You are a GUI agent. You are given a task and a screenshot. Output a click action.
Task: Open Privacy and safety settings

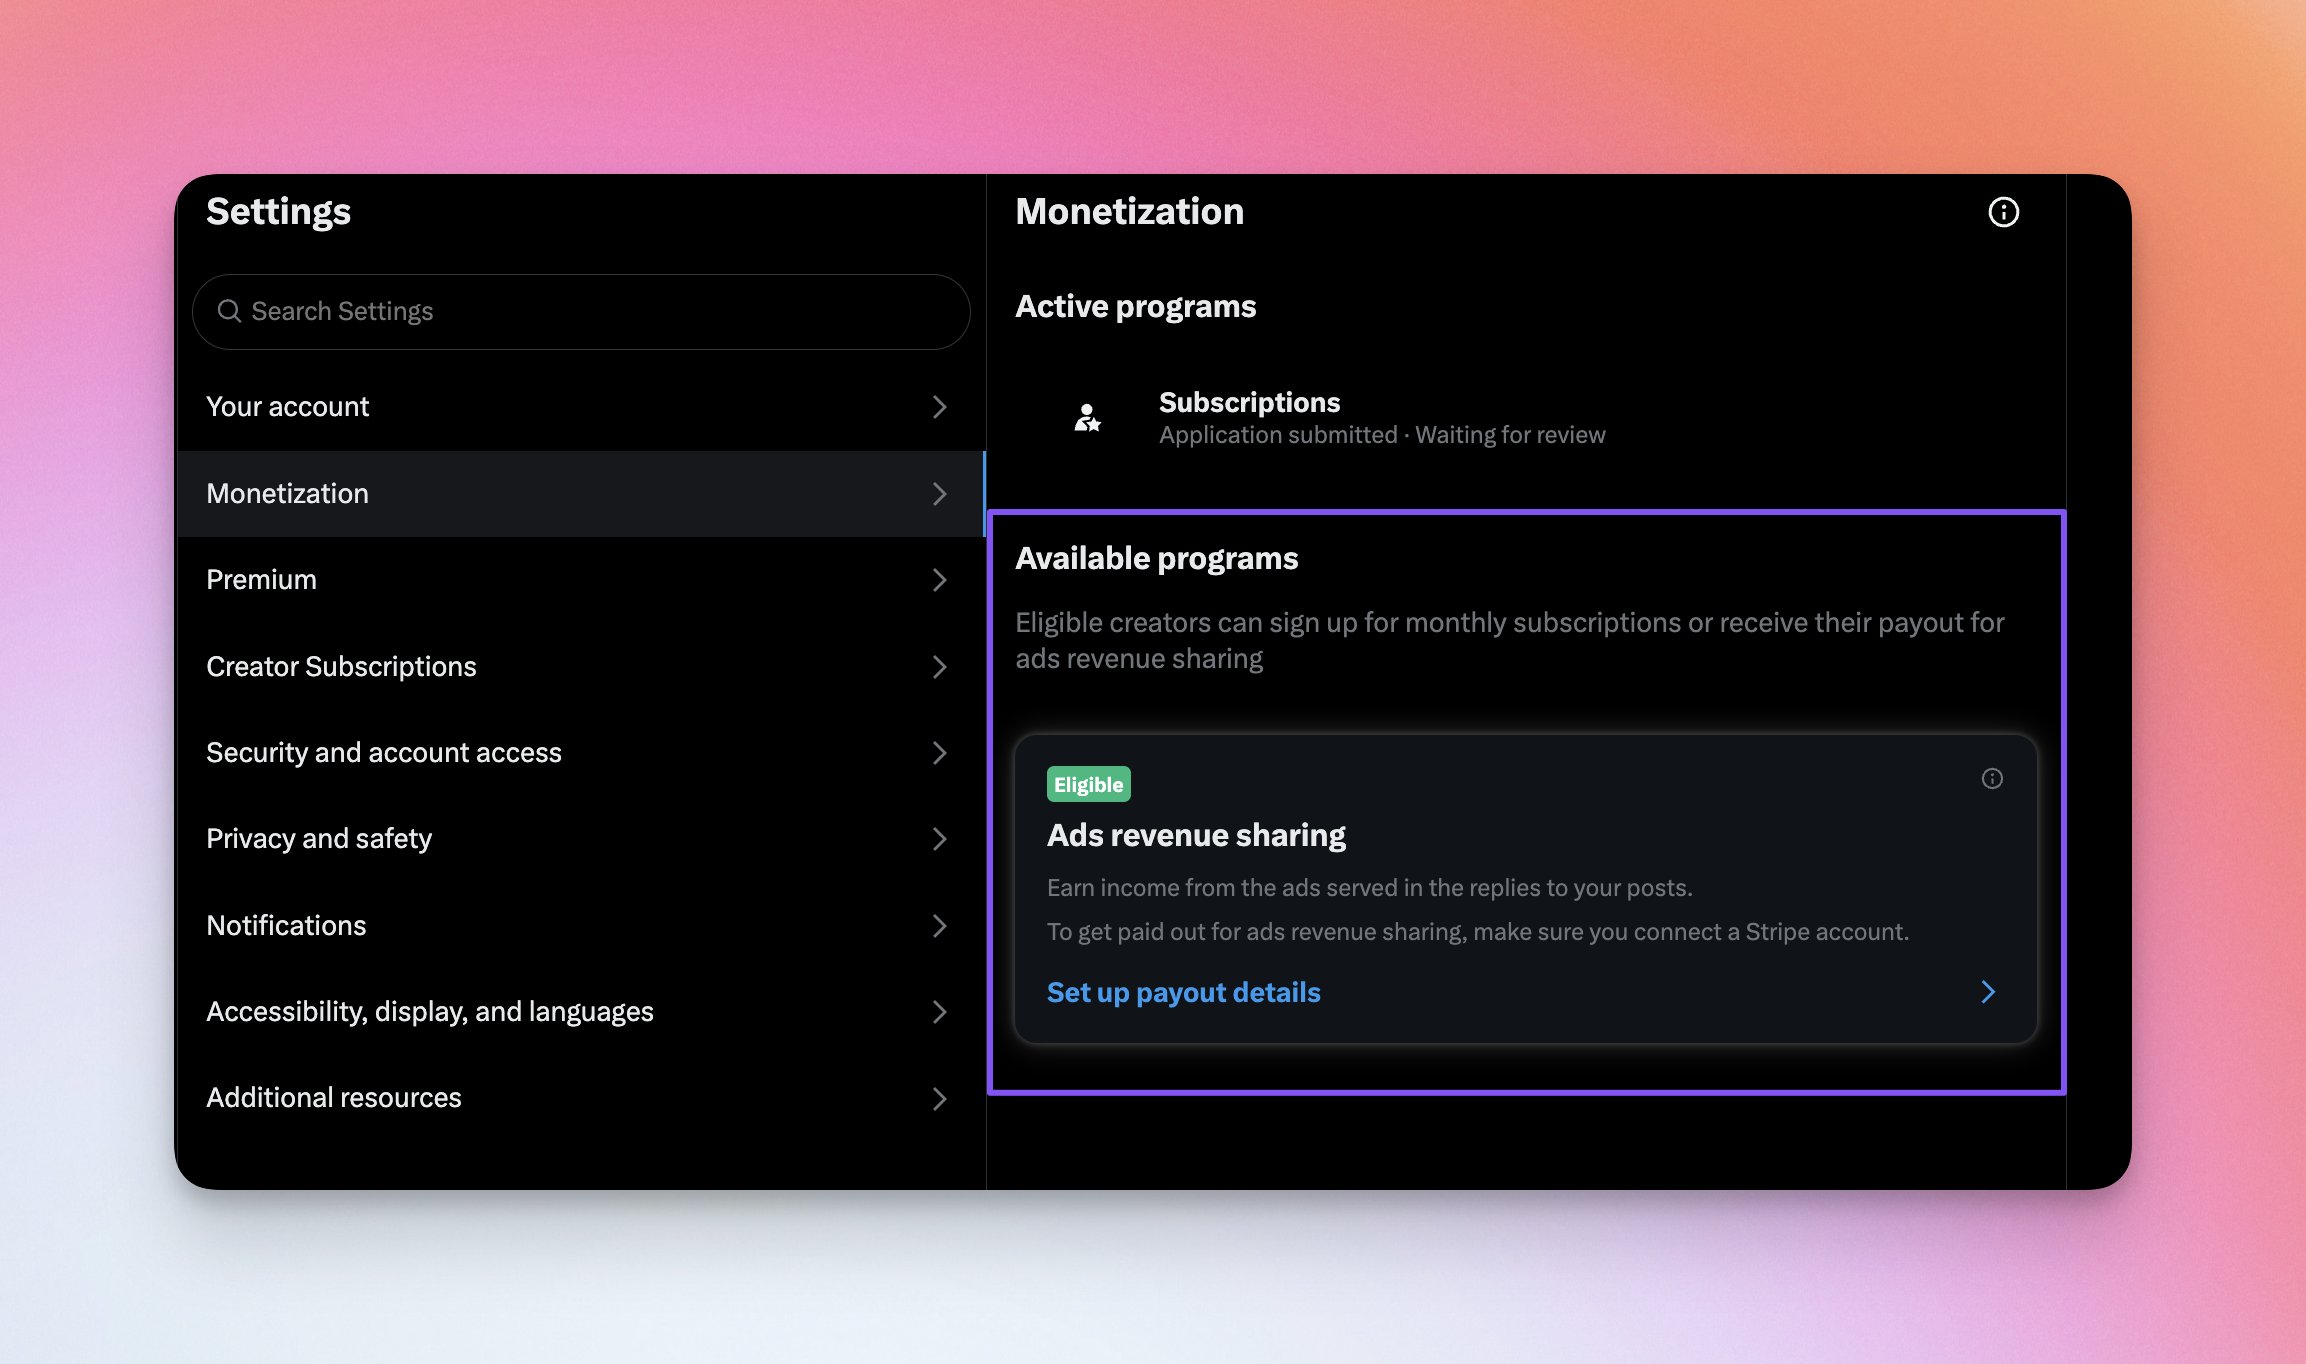tap(580, 839)
